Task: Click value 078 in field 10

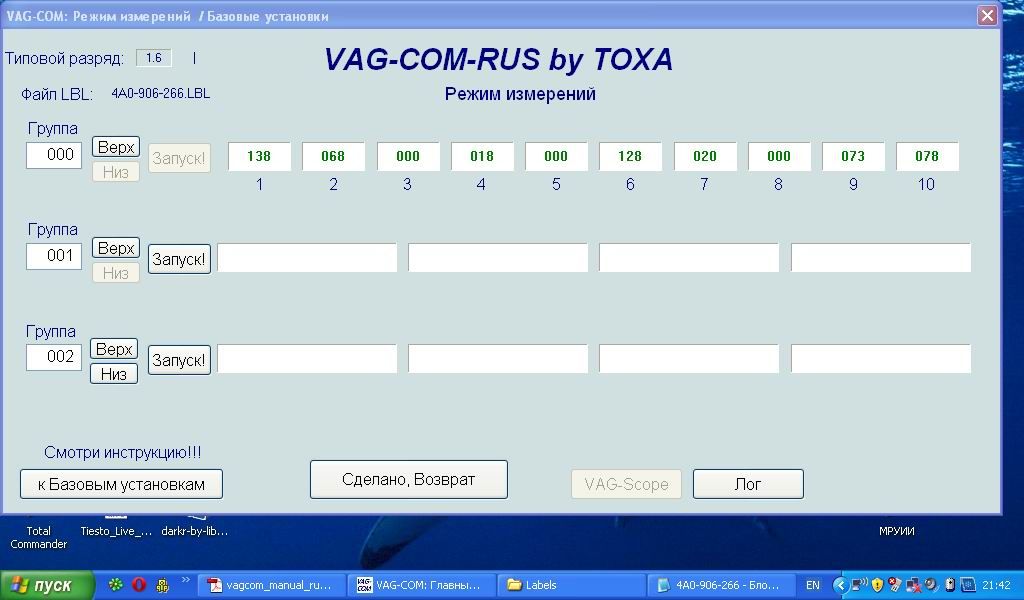Action: pos(927,157)
